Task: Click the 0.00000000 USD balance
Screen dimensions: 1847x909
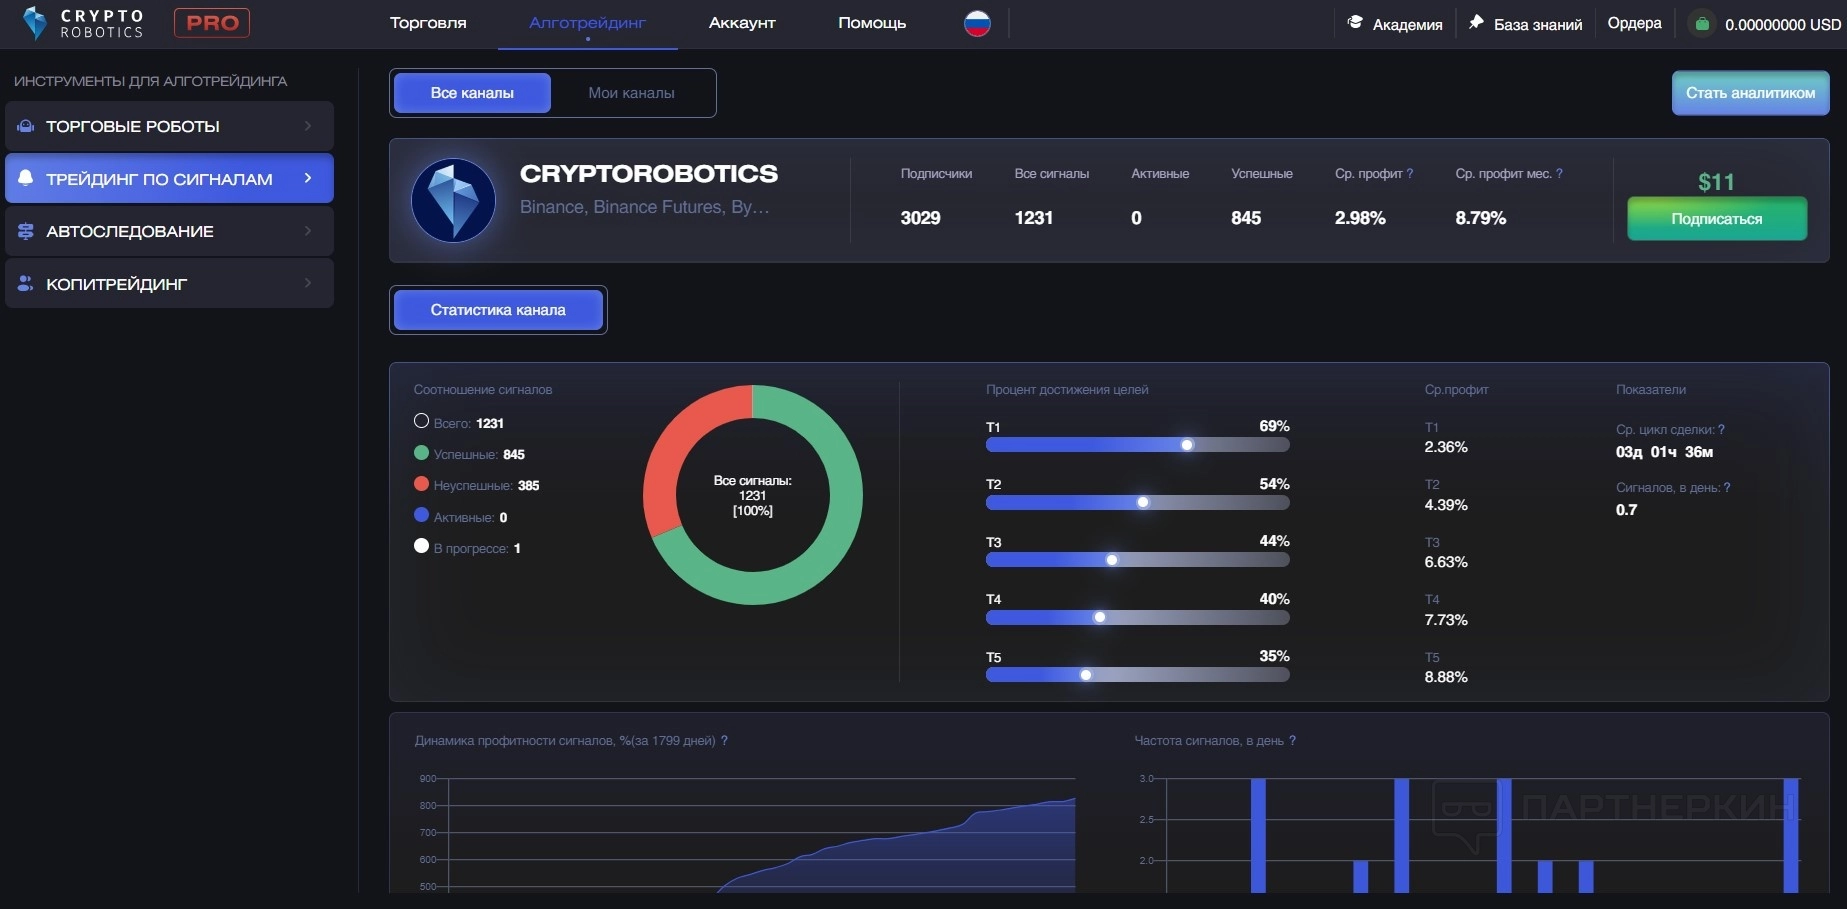Action: point(1783,25)
